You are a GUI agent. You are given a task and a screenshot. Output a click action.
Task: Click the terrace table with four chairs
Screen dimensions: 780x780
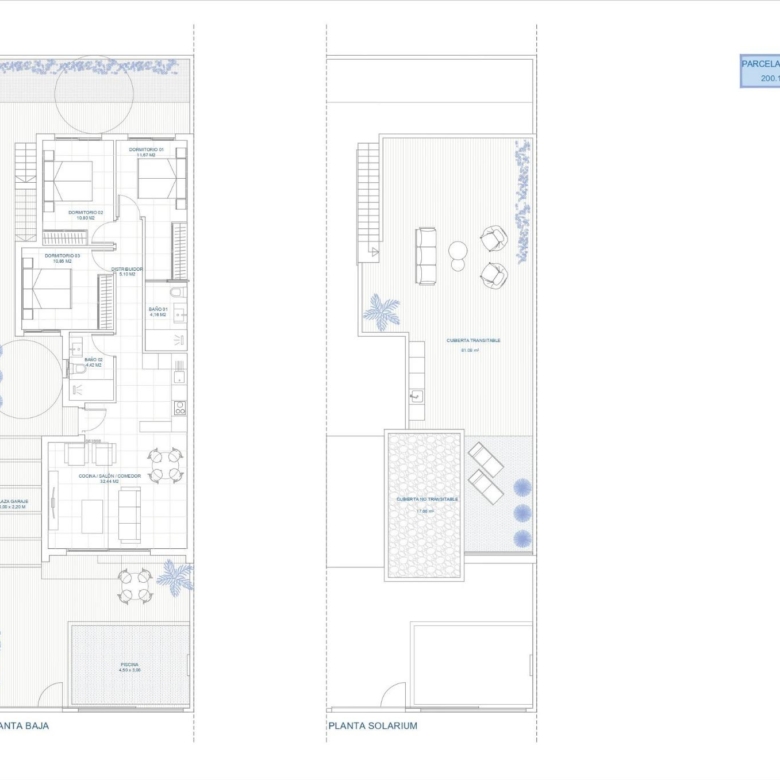(x=134, y=587)
